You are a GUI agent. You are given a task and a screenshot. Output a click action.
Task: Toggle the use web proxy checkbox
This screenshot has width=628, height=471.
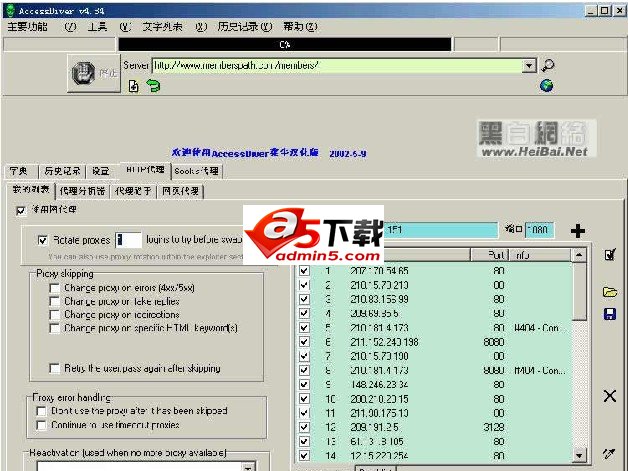click(20, 210)
